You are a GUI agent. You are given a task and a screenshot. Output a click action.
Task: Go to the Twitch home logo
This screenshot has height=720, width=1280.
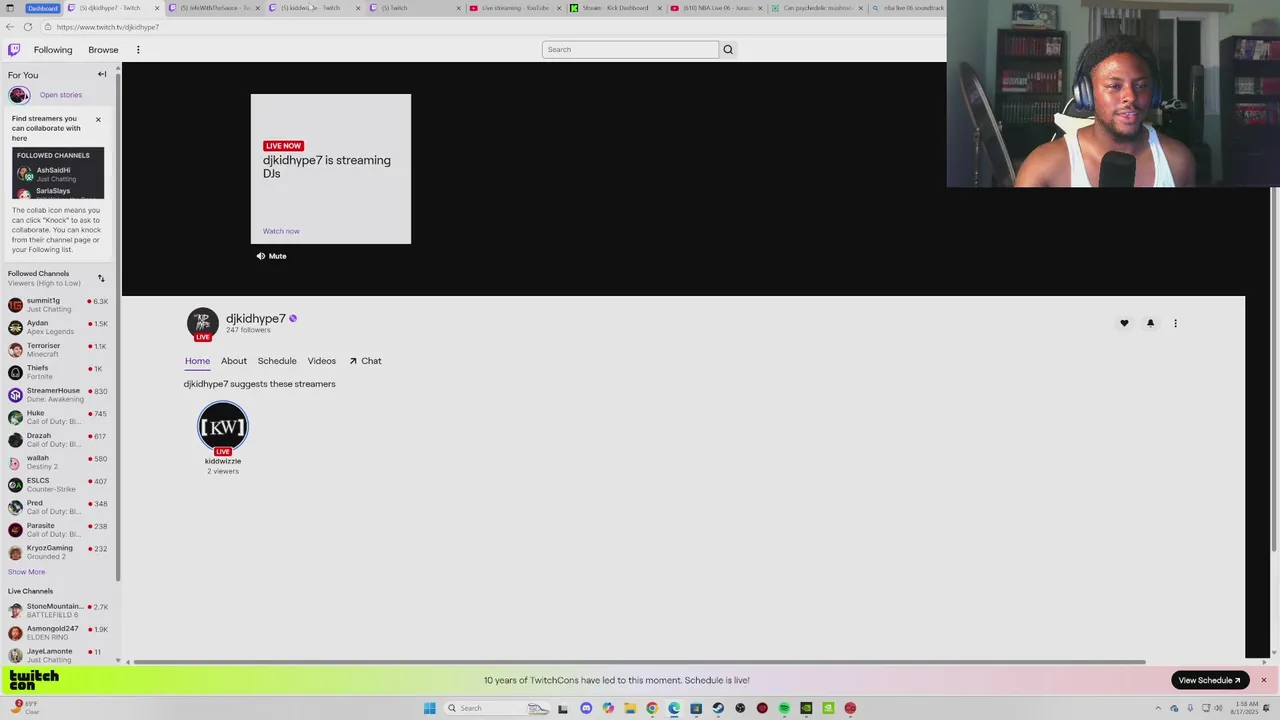click(14, 49)
